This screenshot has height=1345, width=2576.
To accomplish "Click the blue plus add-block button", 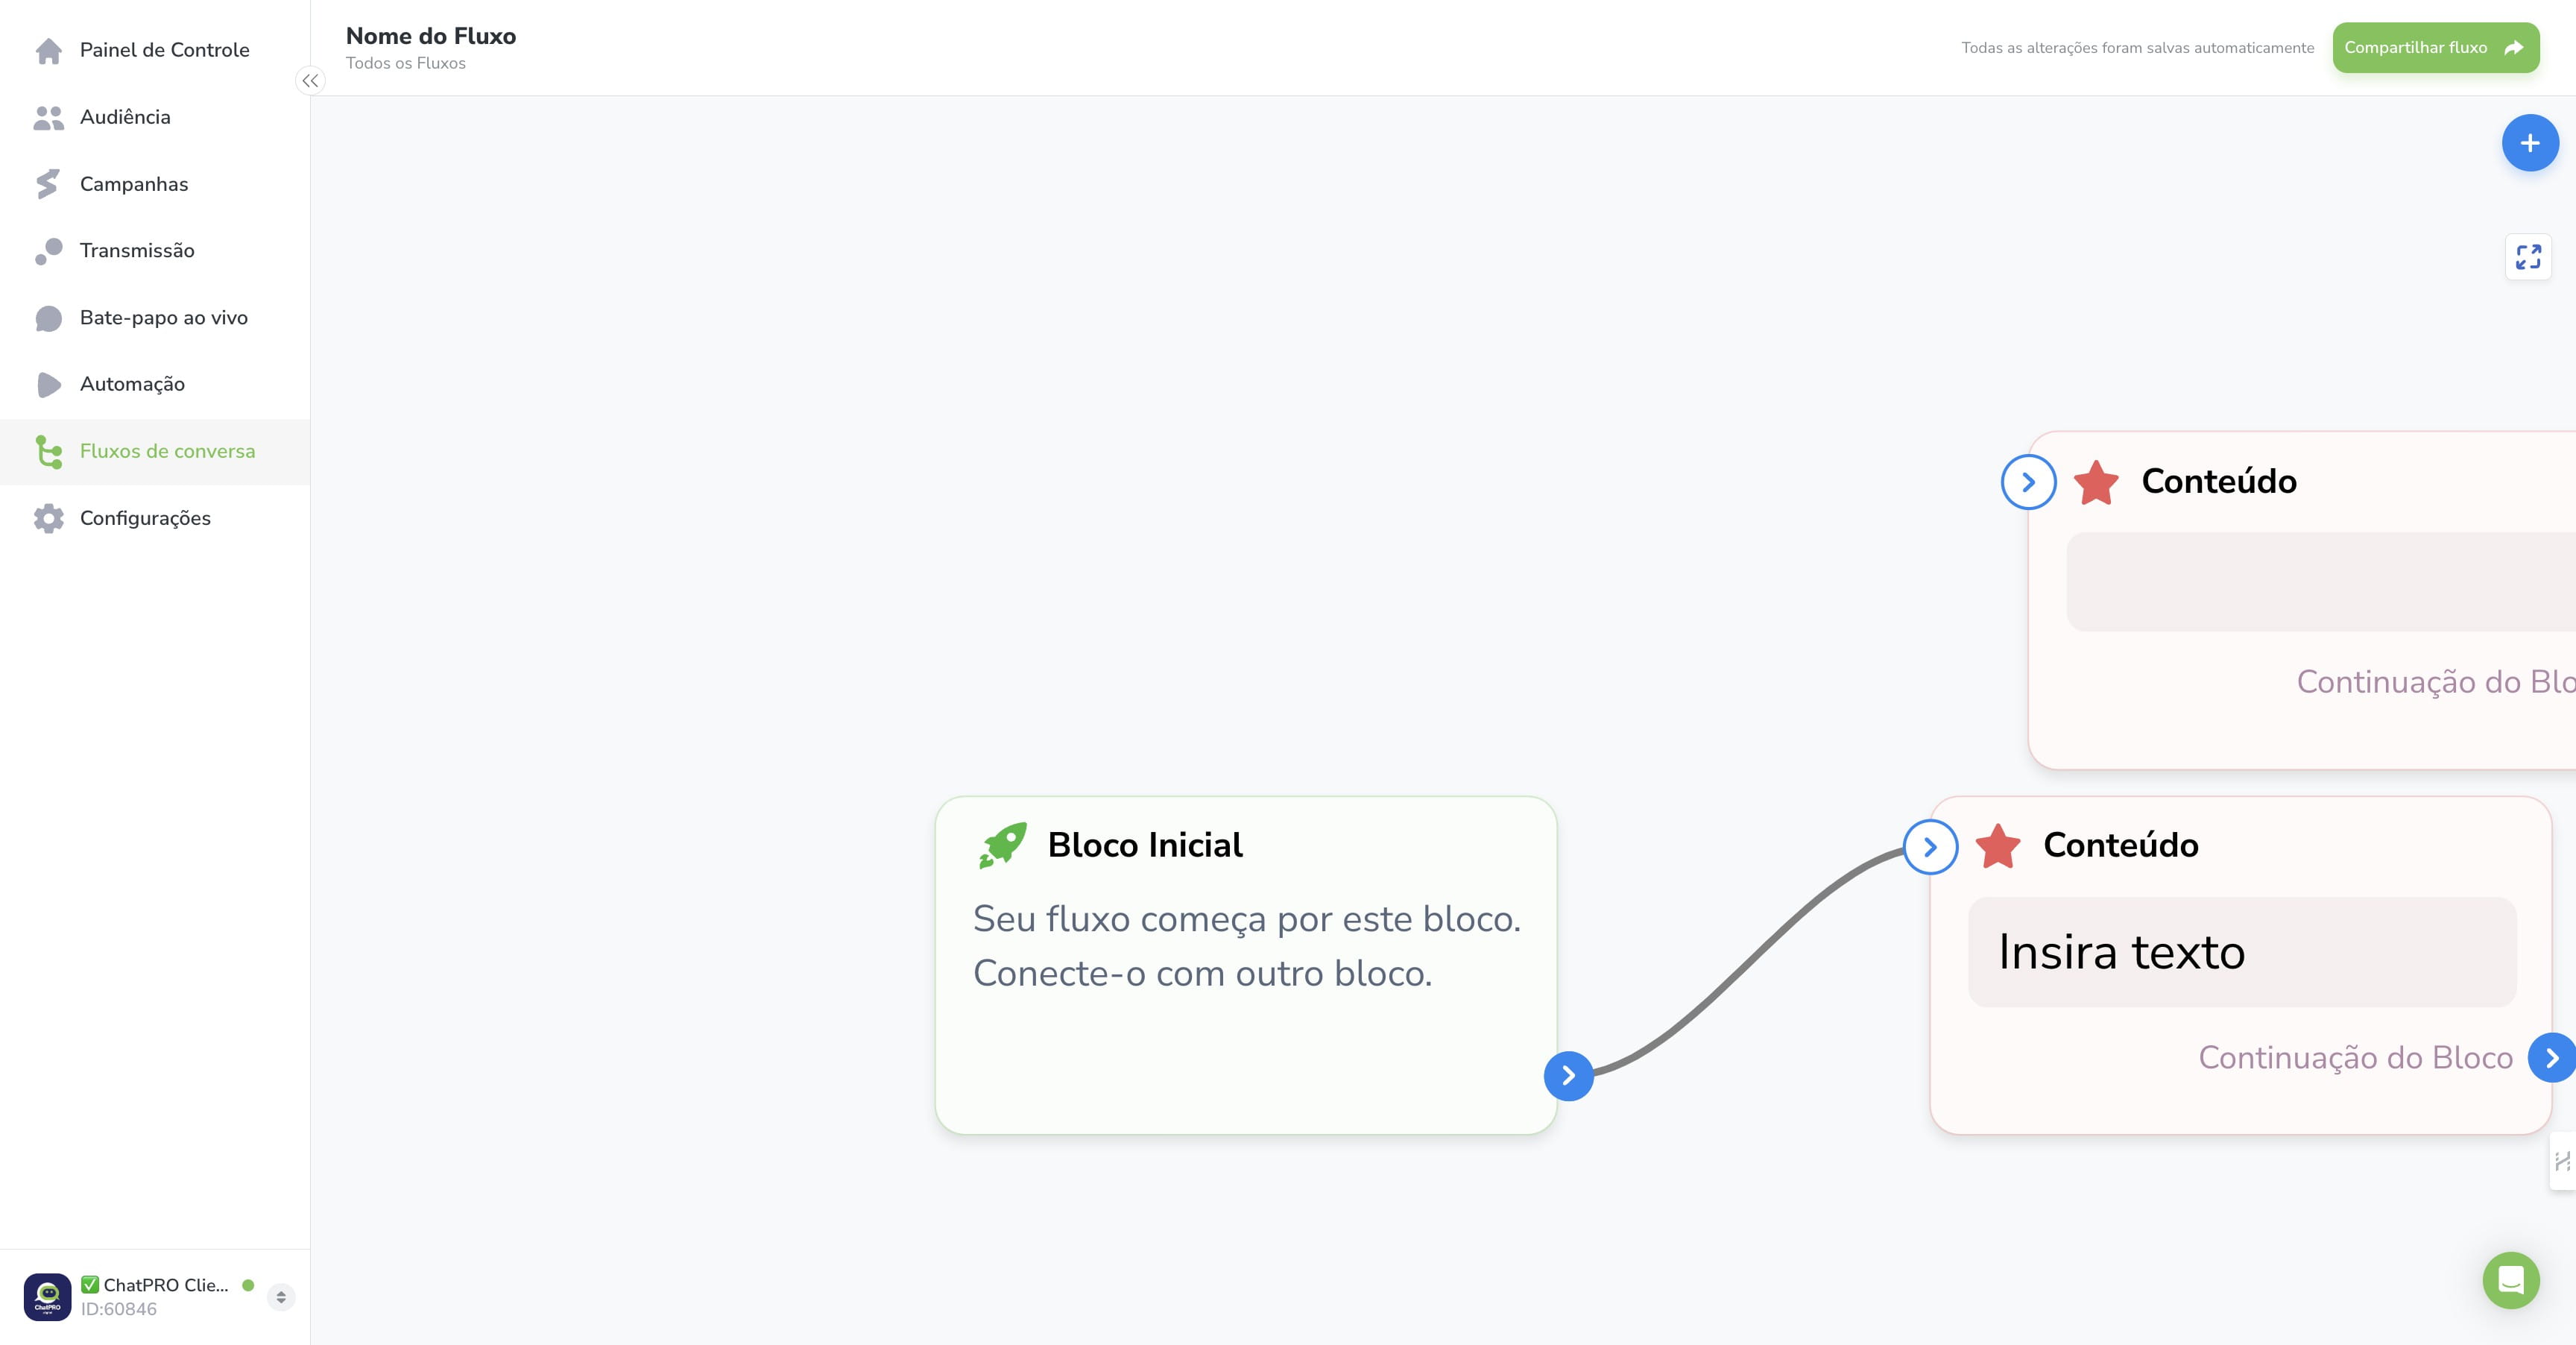I will 2529,143.
